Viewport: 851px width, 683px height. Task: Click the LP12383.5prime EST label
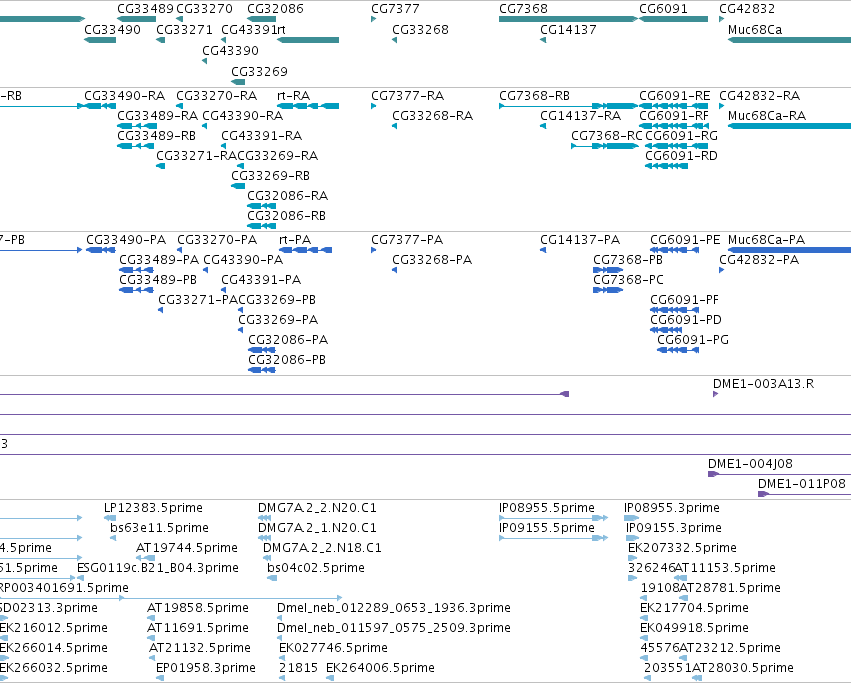pos(153,508)
